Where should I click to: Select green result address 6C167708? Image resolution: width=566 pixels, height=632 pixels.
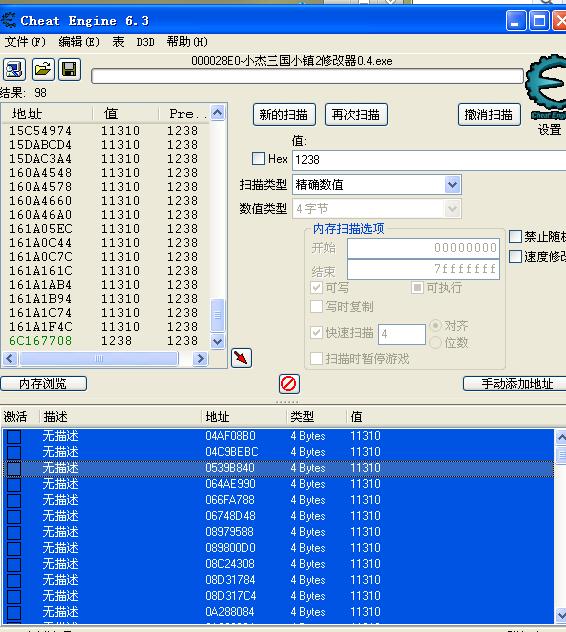click(40, 341)
